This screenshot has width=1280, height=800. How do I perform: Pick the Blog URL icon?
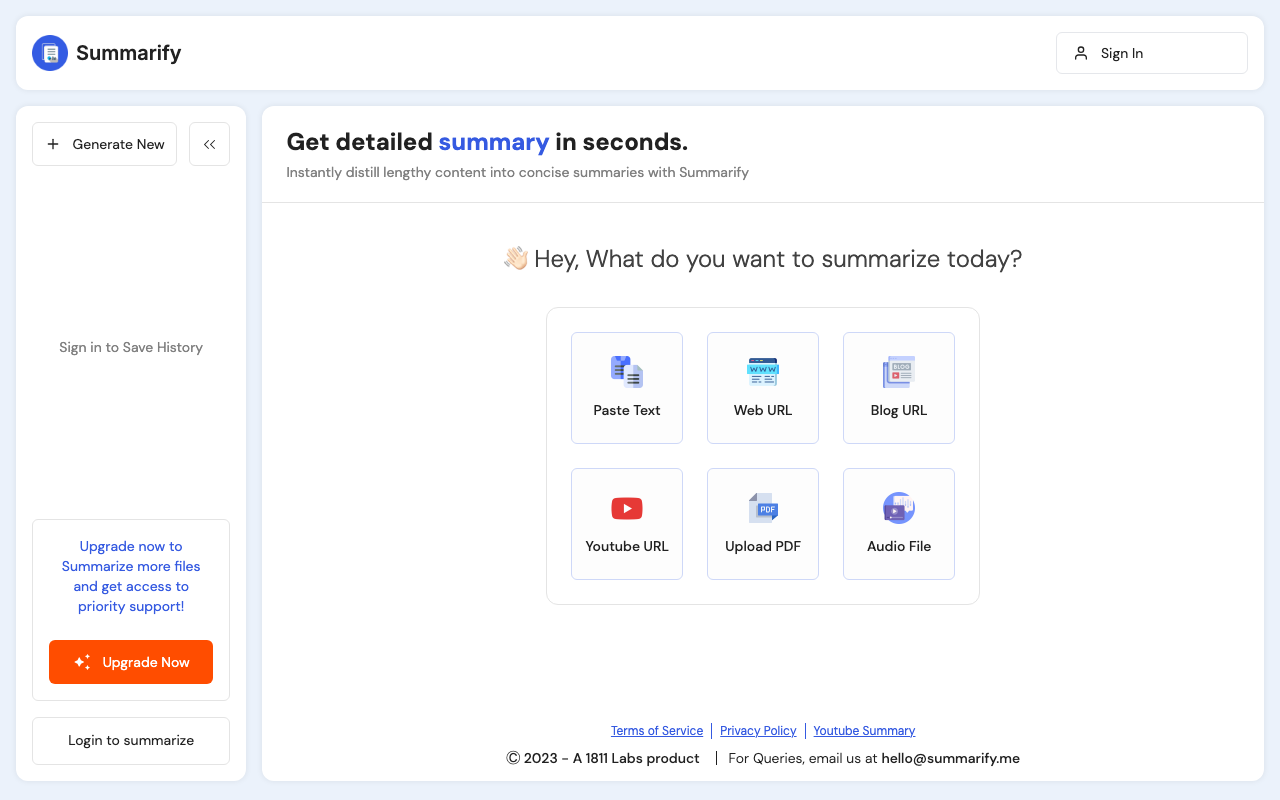pyautogui.click(x=899, y=372)
